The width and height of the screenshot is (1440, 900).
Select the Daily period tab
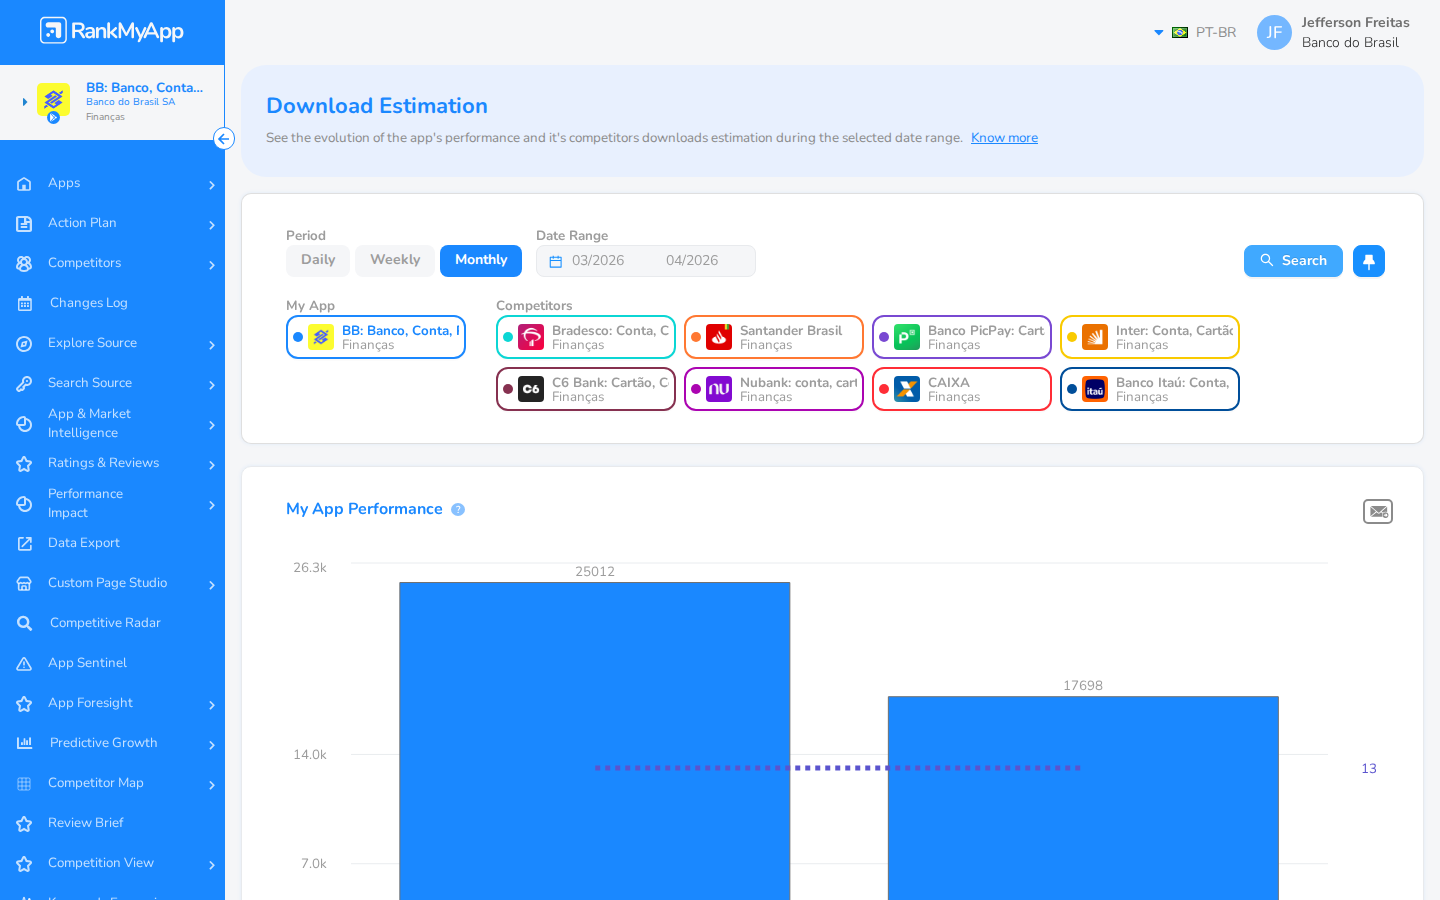(318, 260)
